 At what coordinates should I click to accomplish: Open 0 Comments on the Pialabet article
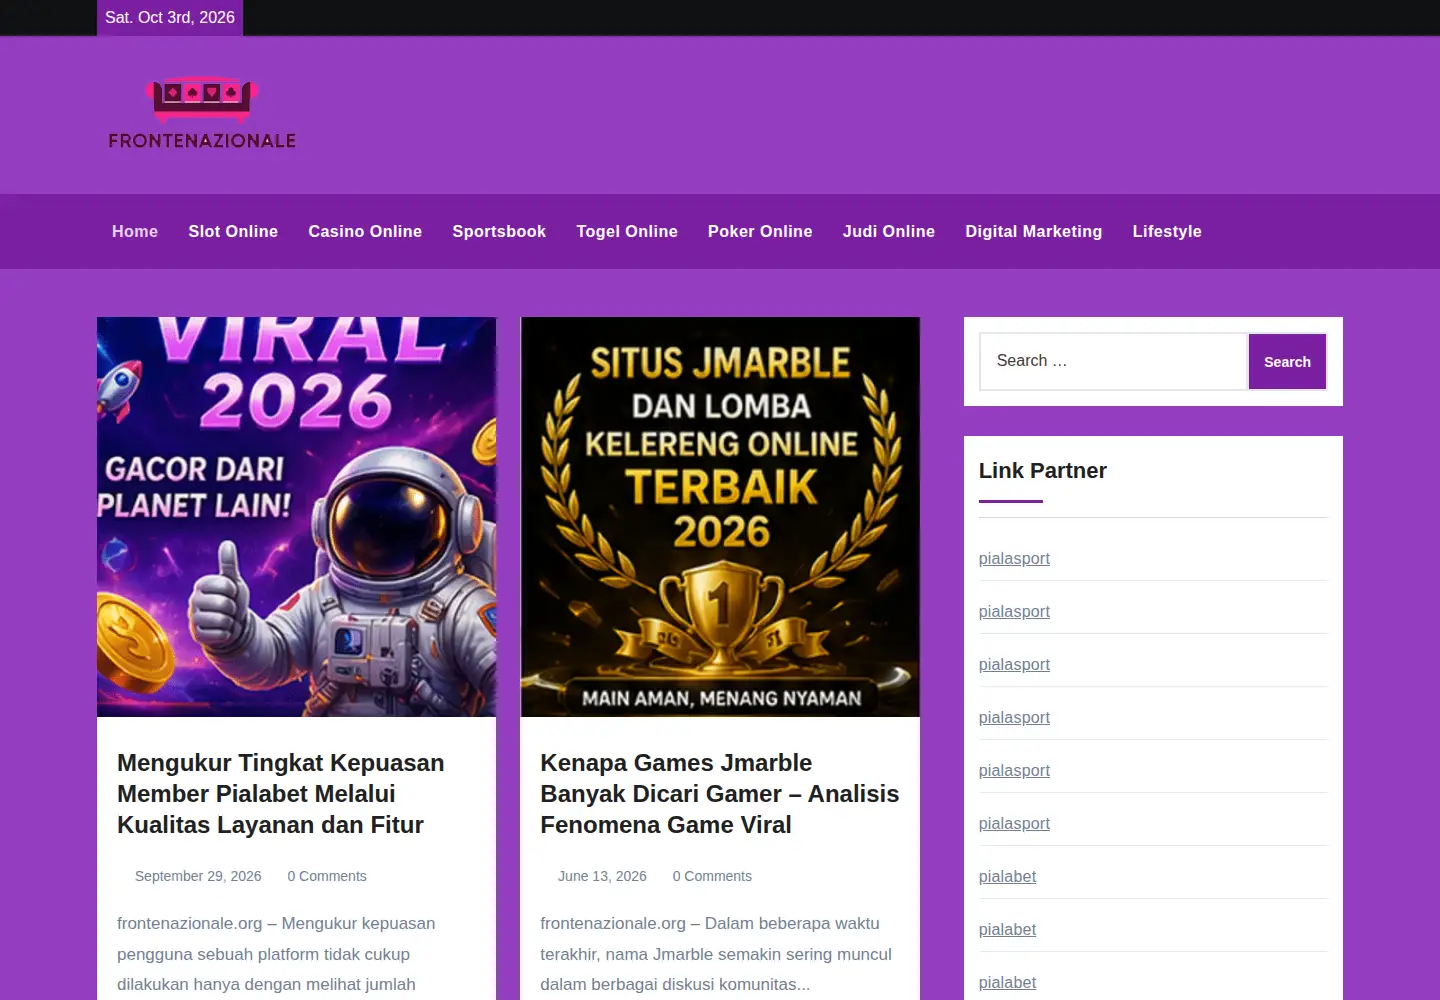[327, 876]
